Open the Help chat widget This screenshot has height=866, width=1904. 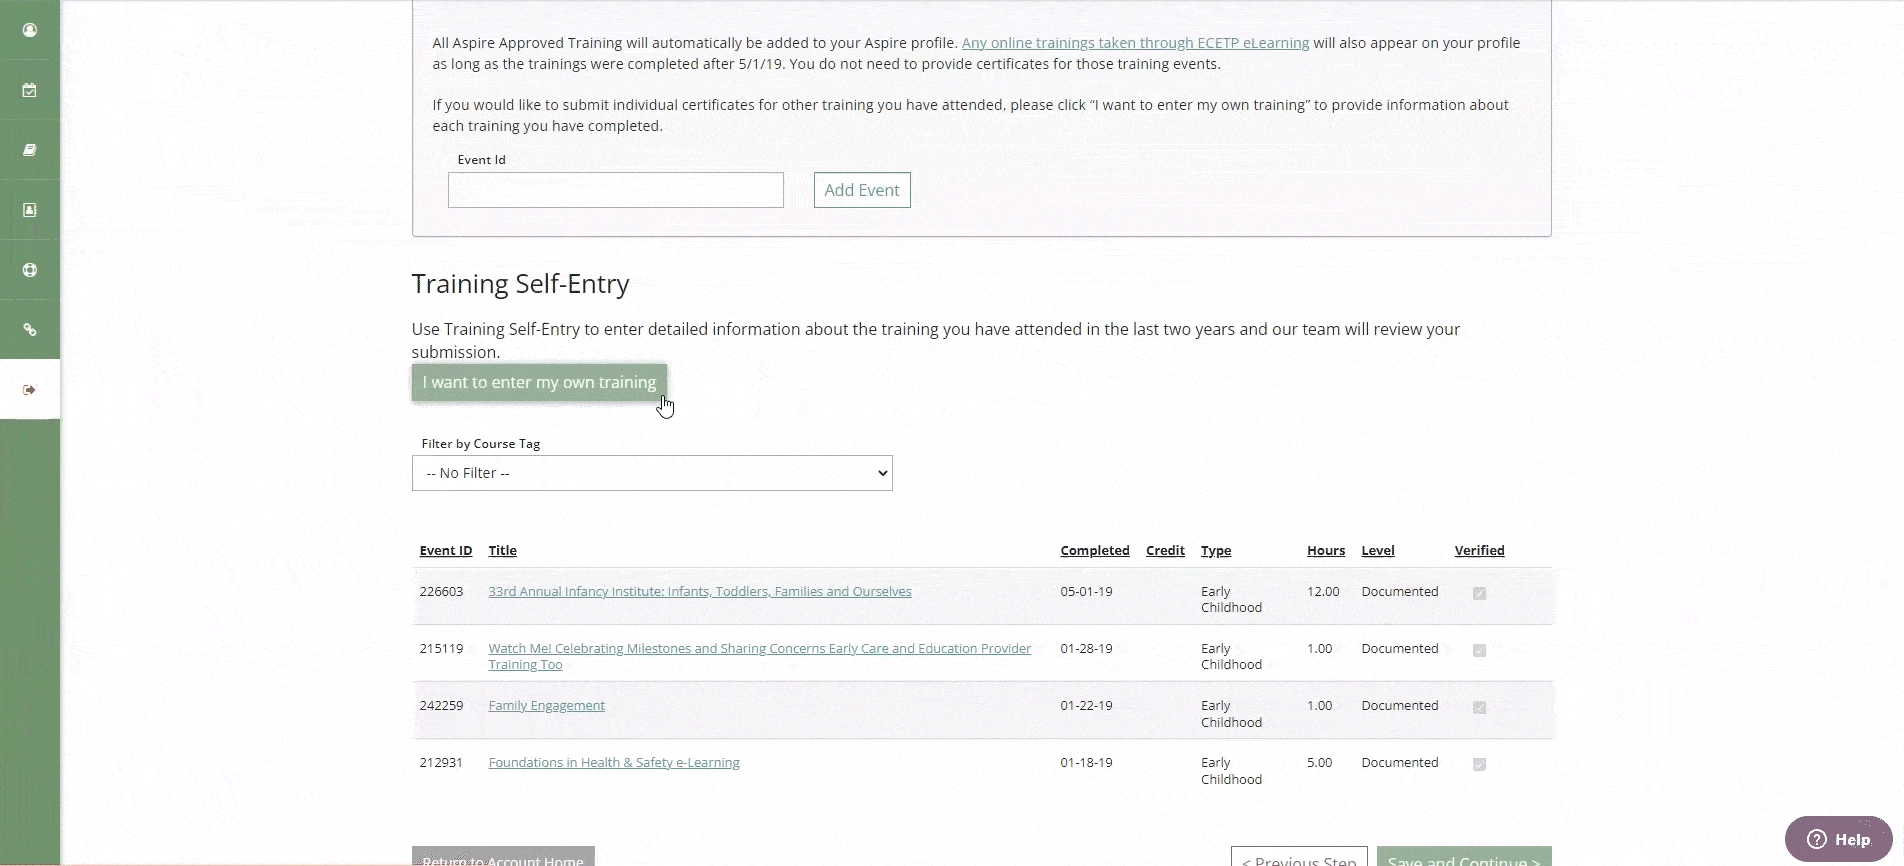coord(1838,839)
